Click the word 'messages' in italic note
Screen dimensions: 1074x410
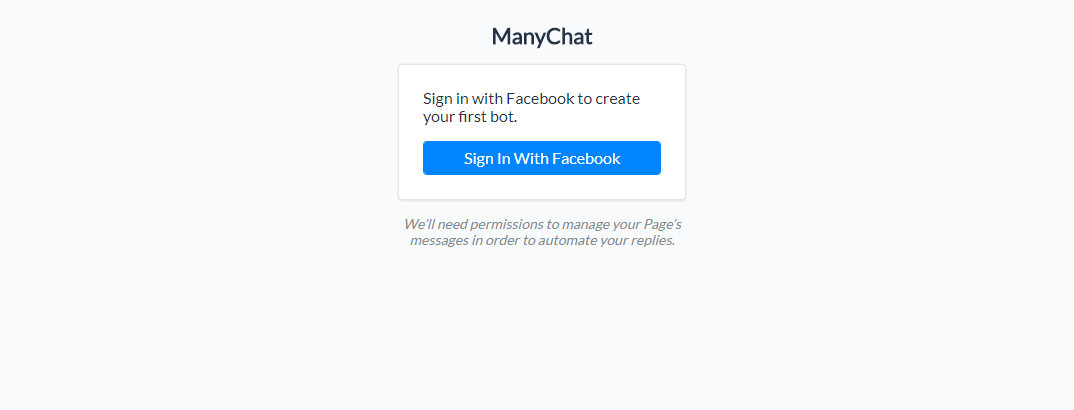pyautogui.click(x=438, y=241)
